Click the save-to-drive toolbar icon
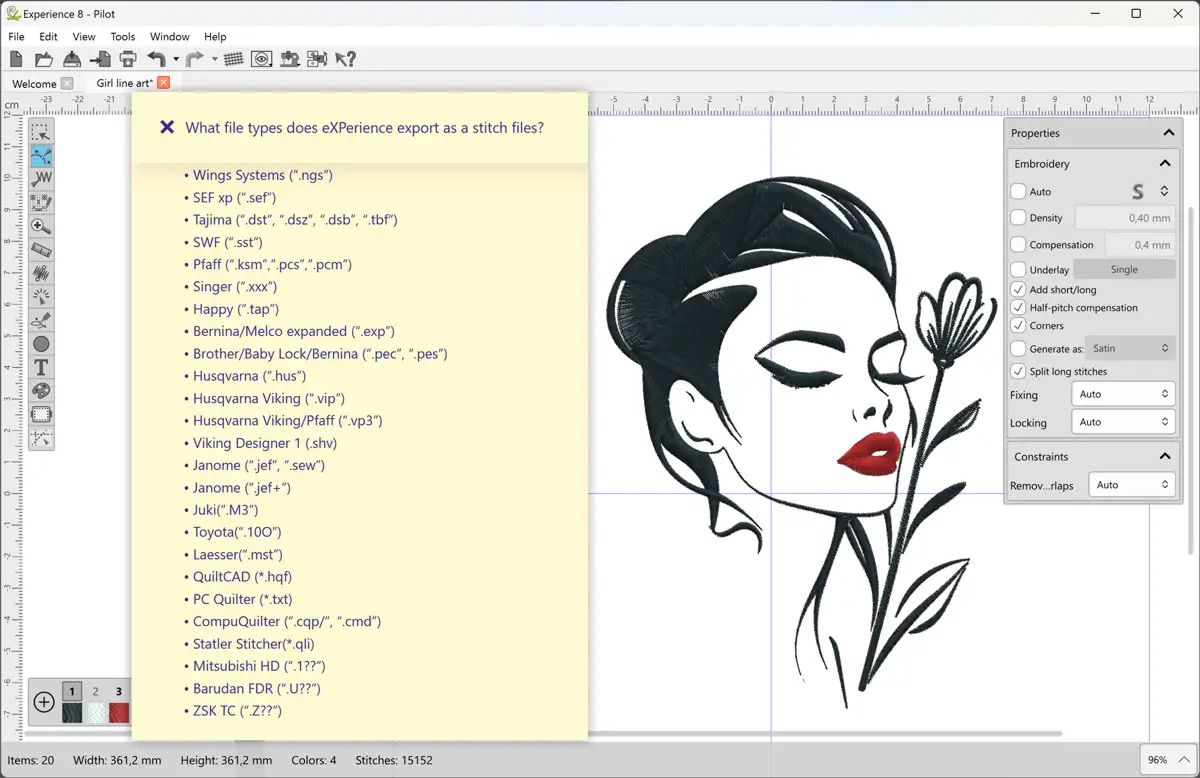Screen dimensions: 1200x778 click(72, 60)
